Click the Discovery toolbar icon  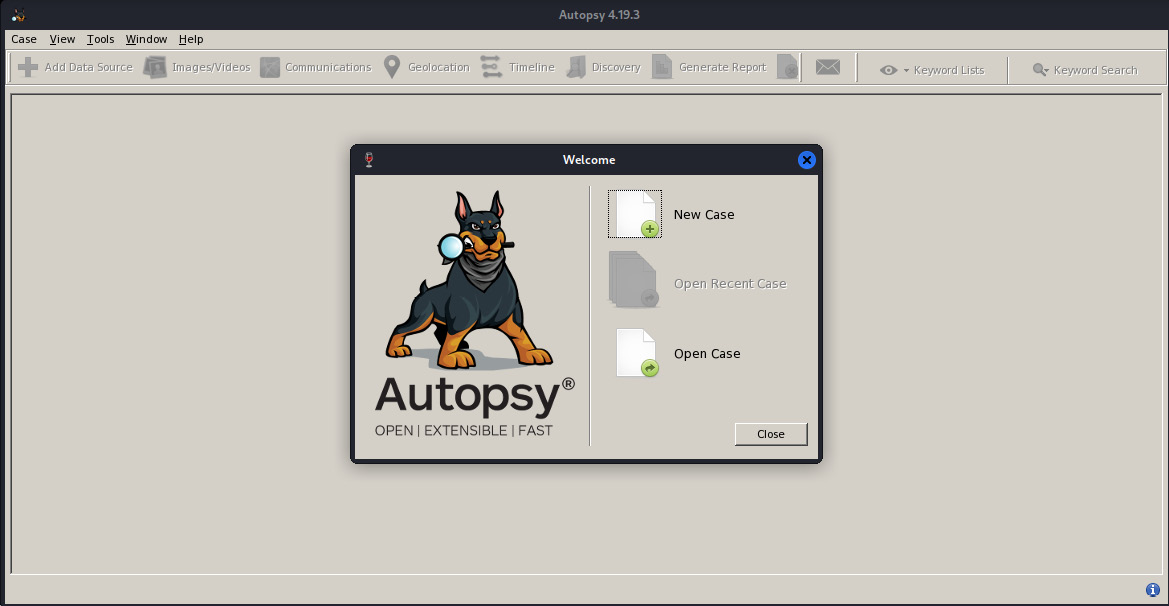click(576, 67)
